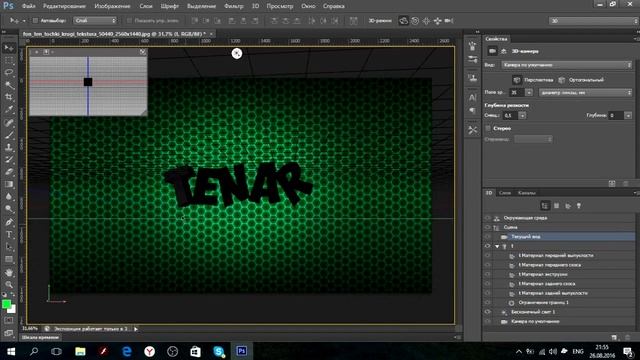Screen dimensions: 640x360
Task: Open the workspace switcher dropdown labeled 3D
Action: 593,20
